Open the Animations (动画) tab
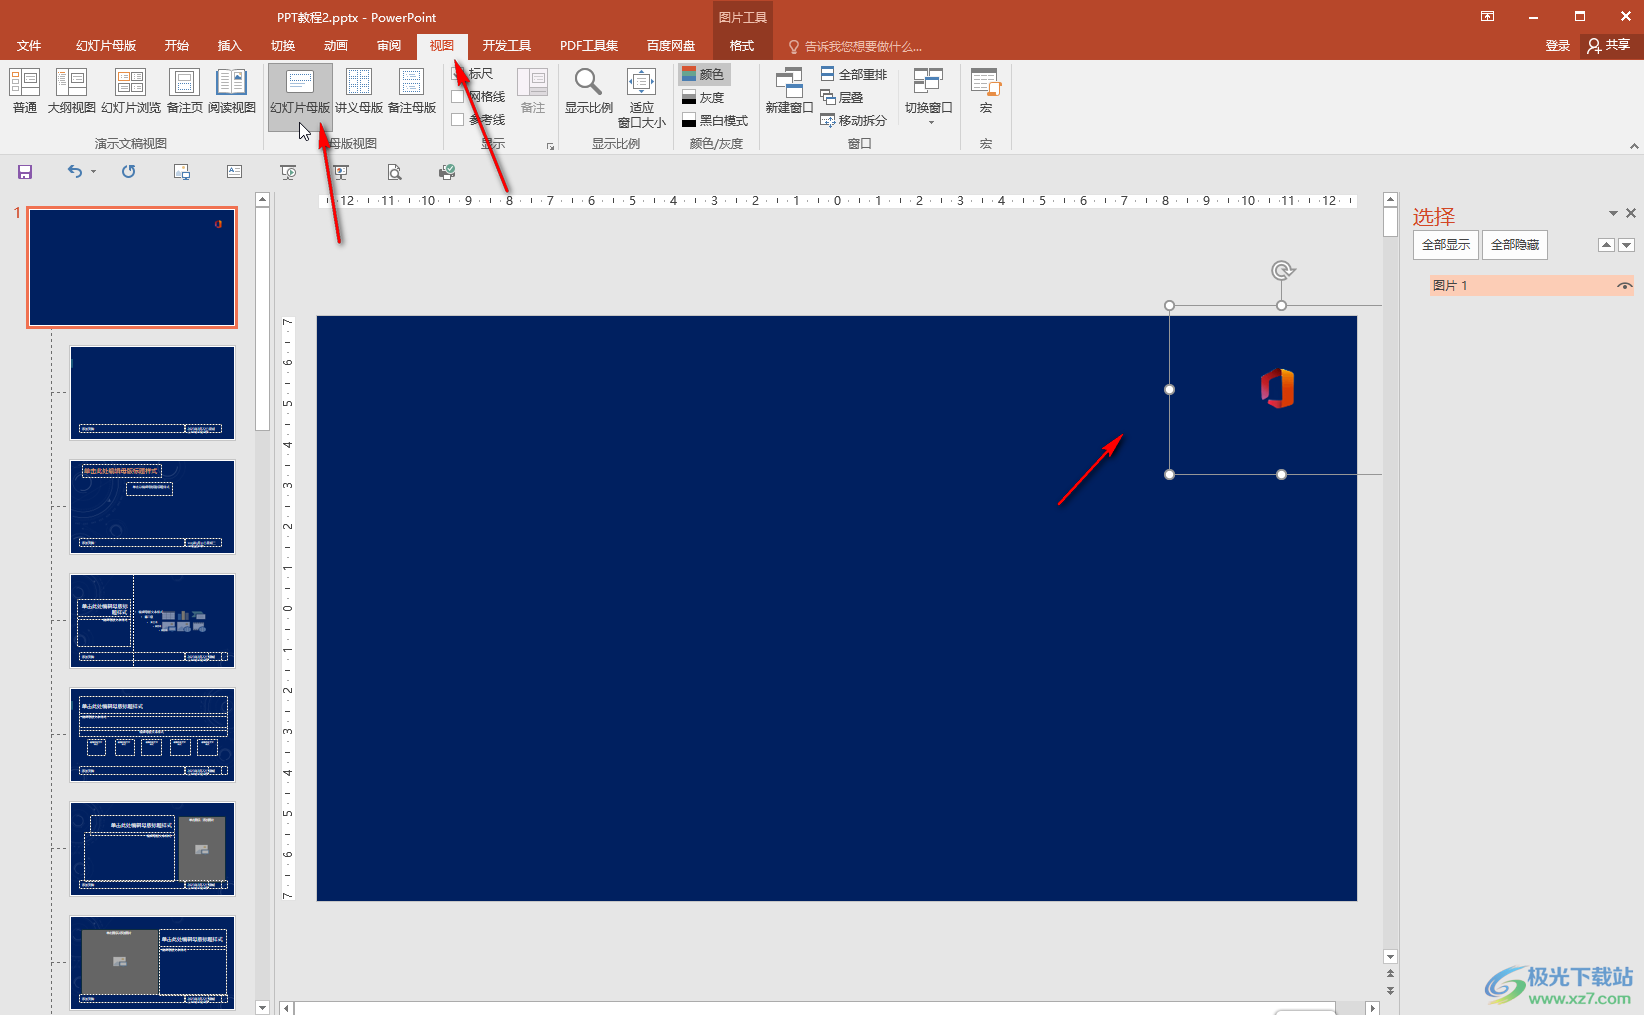The image size is (1644, 1015). pyautogui.click(x=336, y=46)
